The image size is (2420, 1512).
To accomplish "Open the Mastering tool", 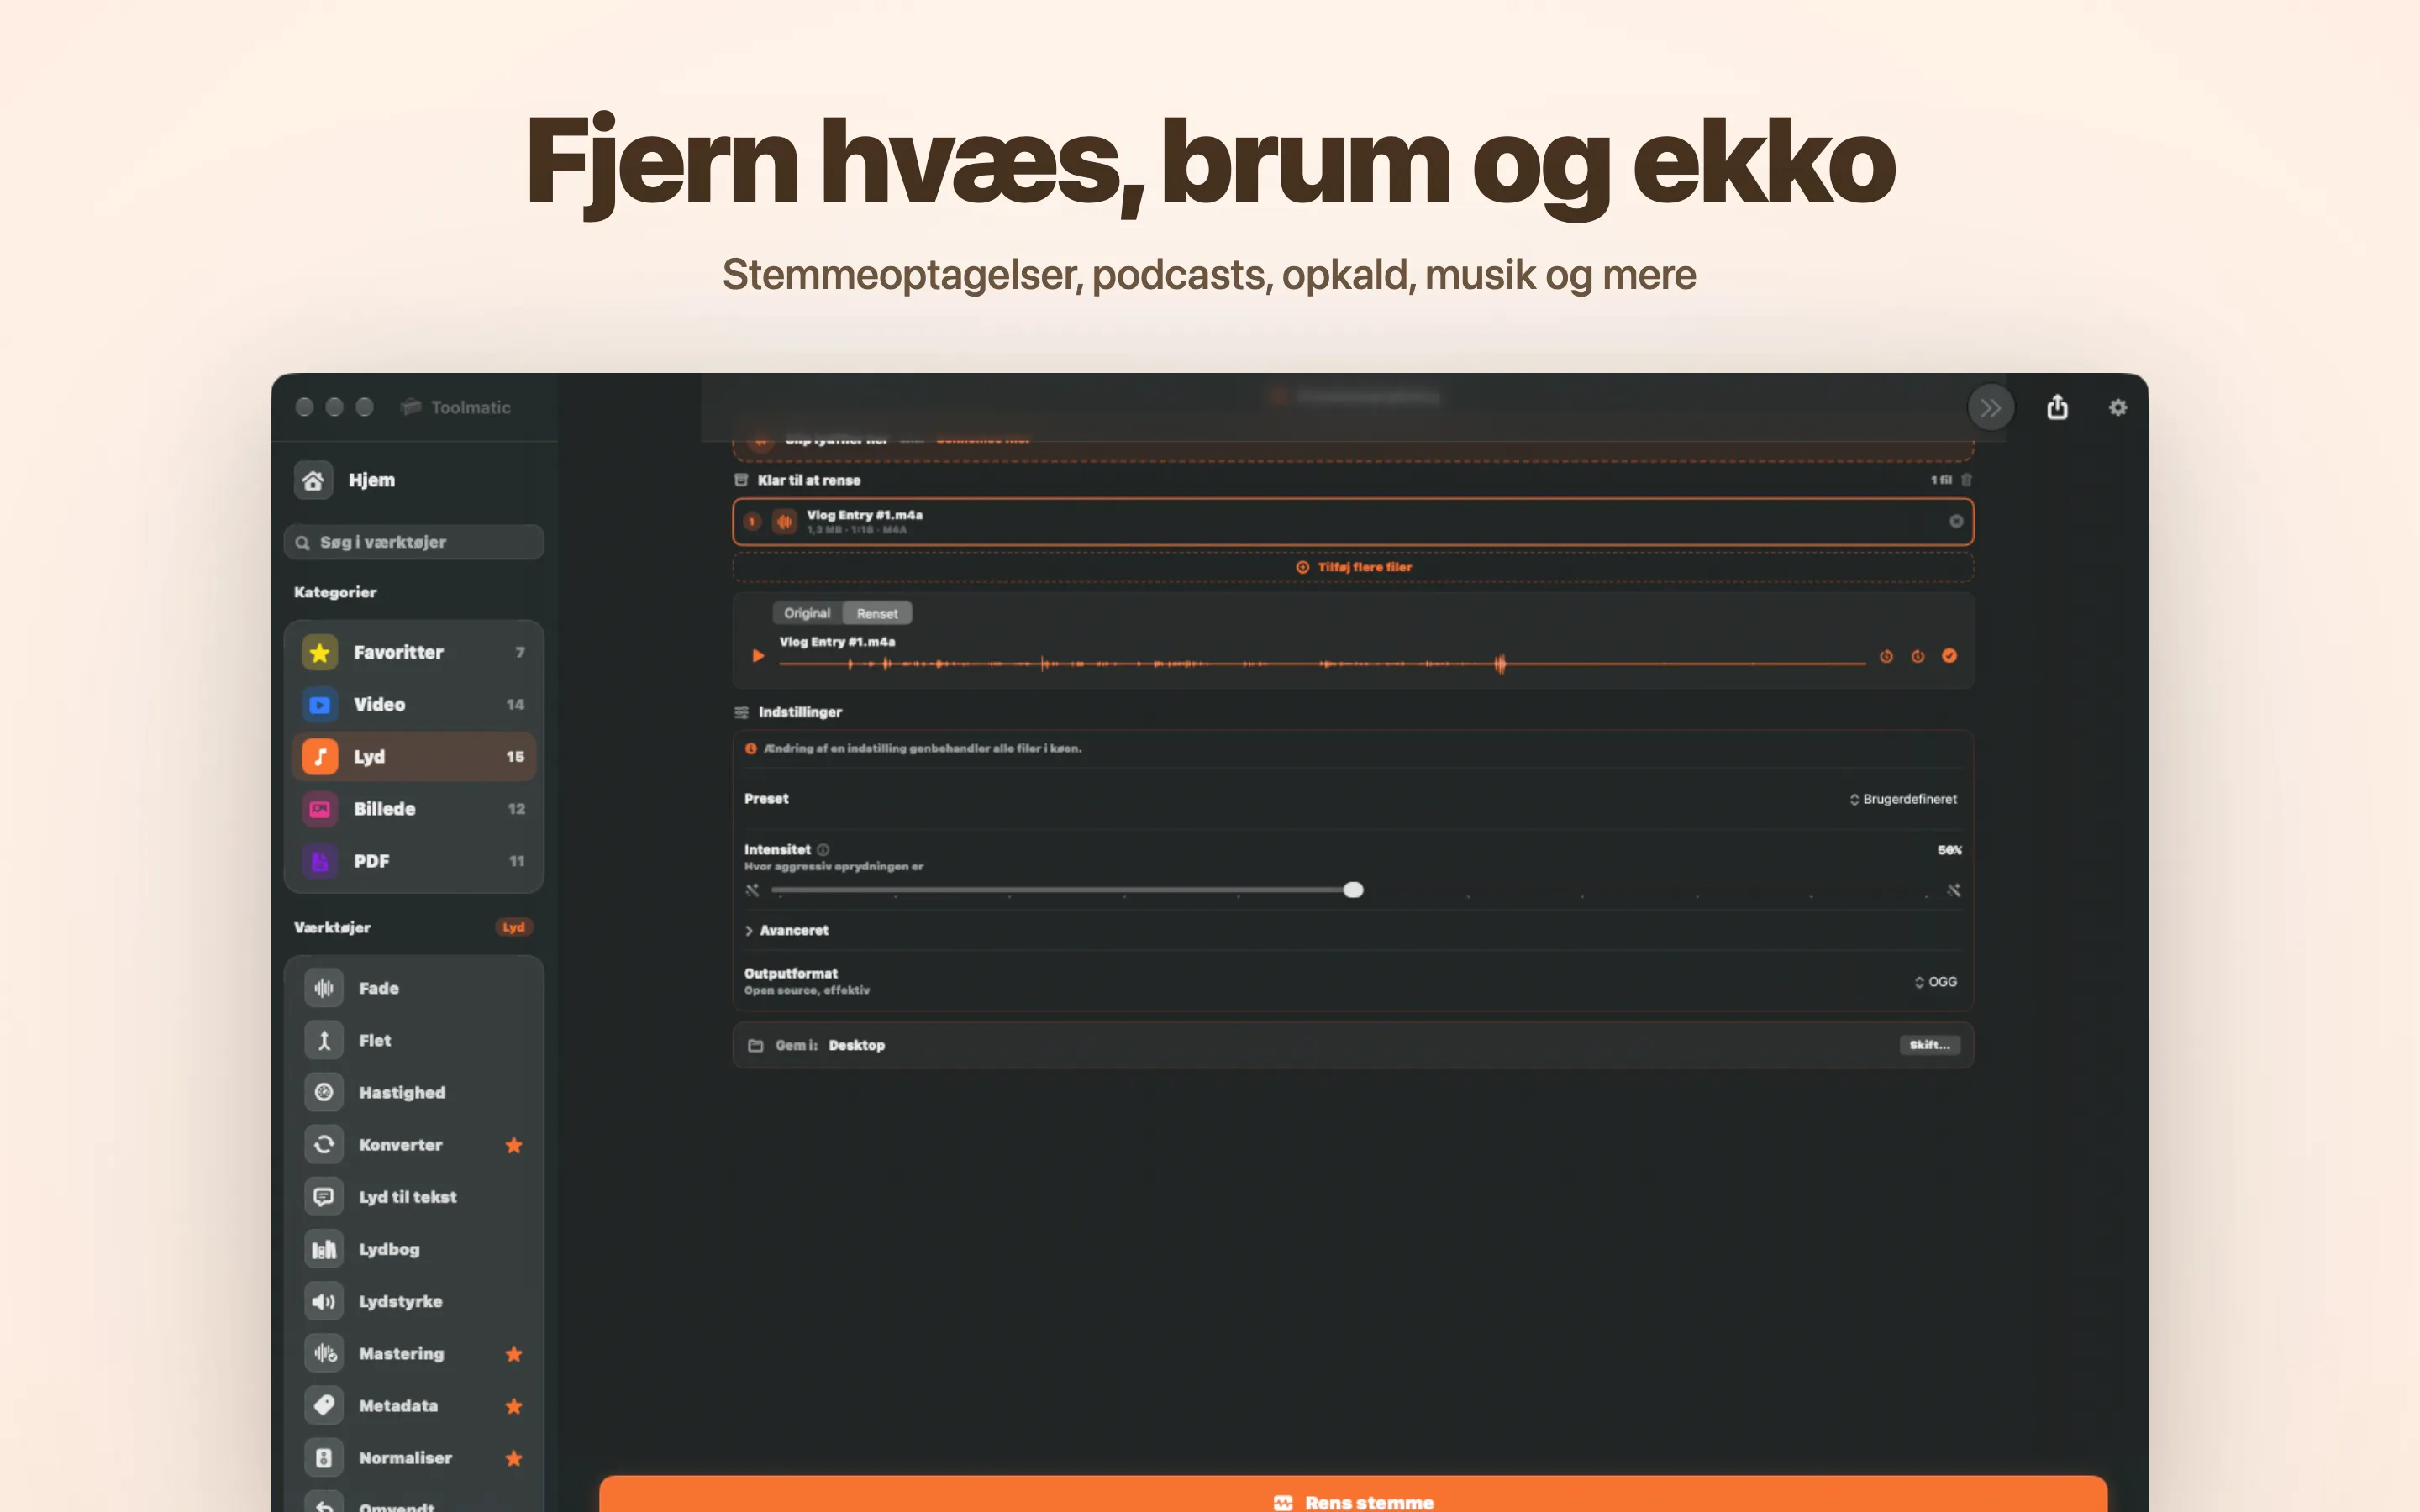I will pos(400,1353).
